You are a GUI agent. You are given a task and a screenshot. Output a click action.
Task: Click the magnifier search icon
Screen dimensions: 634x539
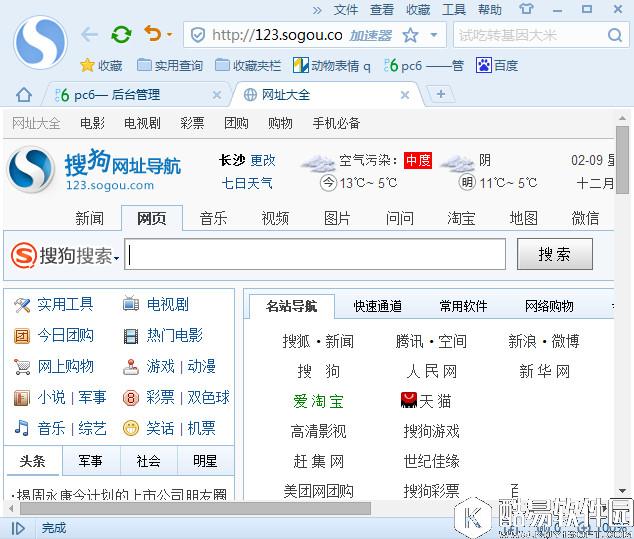point(615,35)
